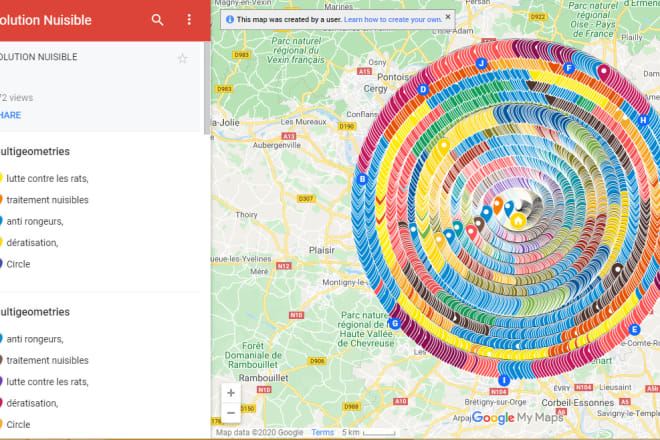This screenshot has height=440, width=660.
Task: Click the brown pin in the right rings
Action: [x=617, y=269]
